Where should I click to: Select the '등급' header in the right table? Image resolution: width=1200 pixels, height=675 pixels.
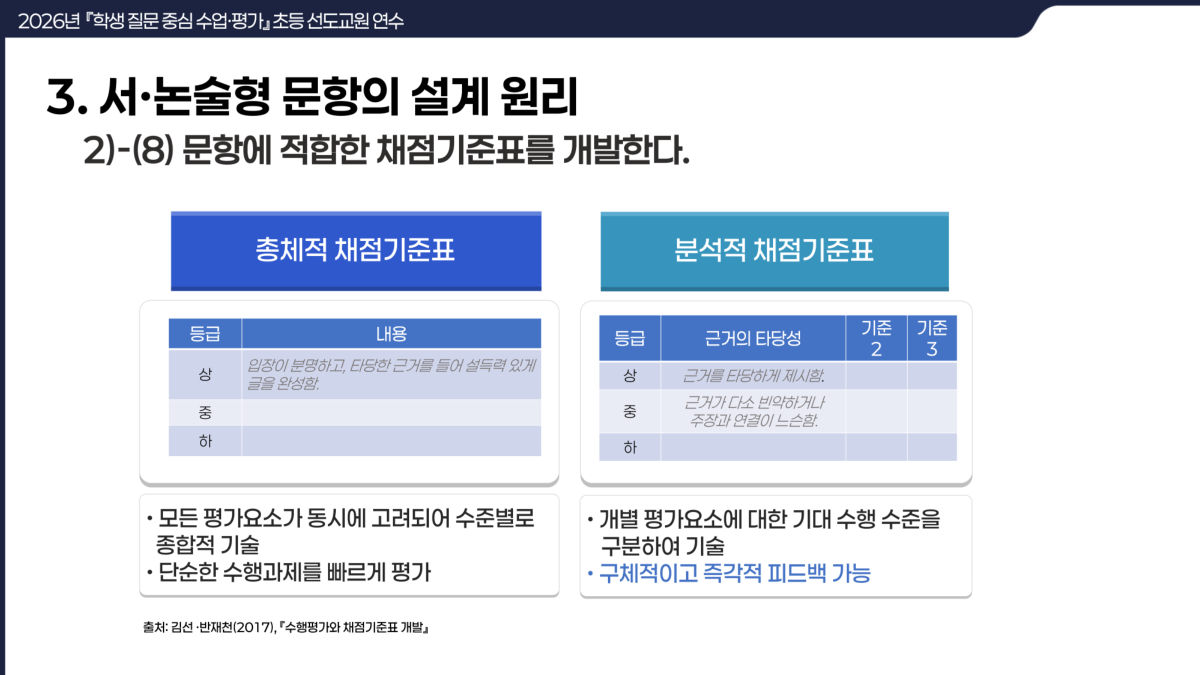click(630, 339)
